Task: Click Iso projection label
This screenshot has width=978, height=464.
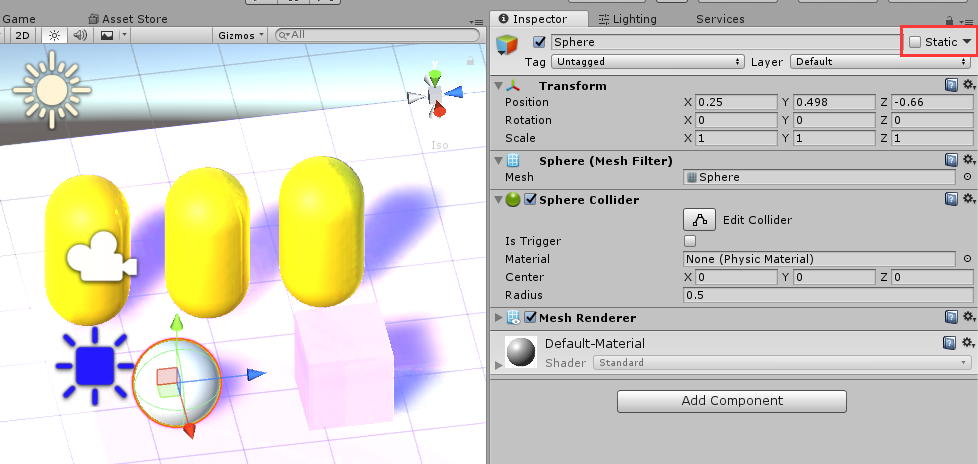Action: point(440,145)
